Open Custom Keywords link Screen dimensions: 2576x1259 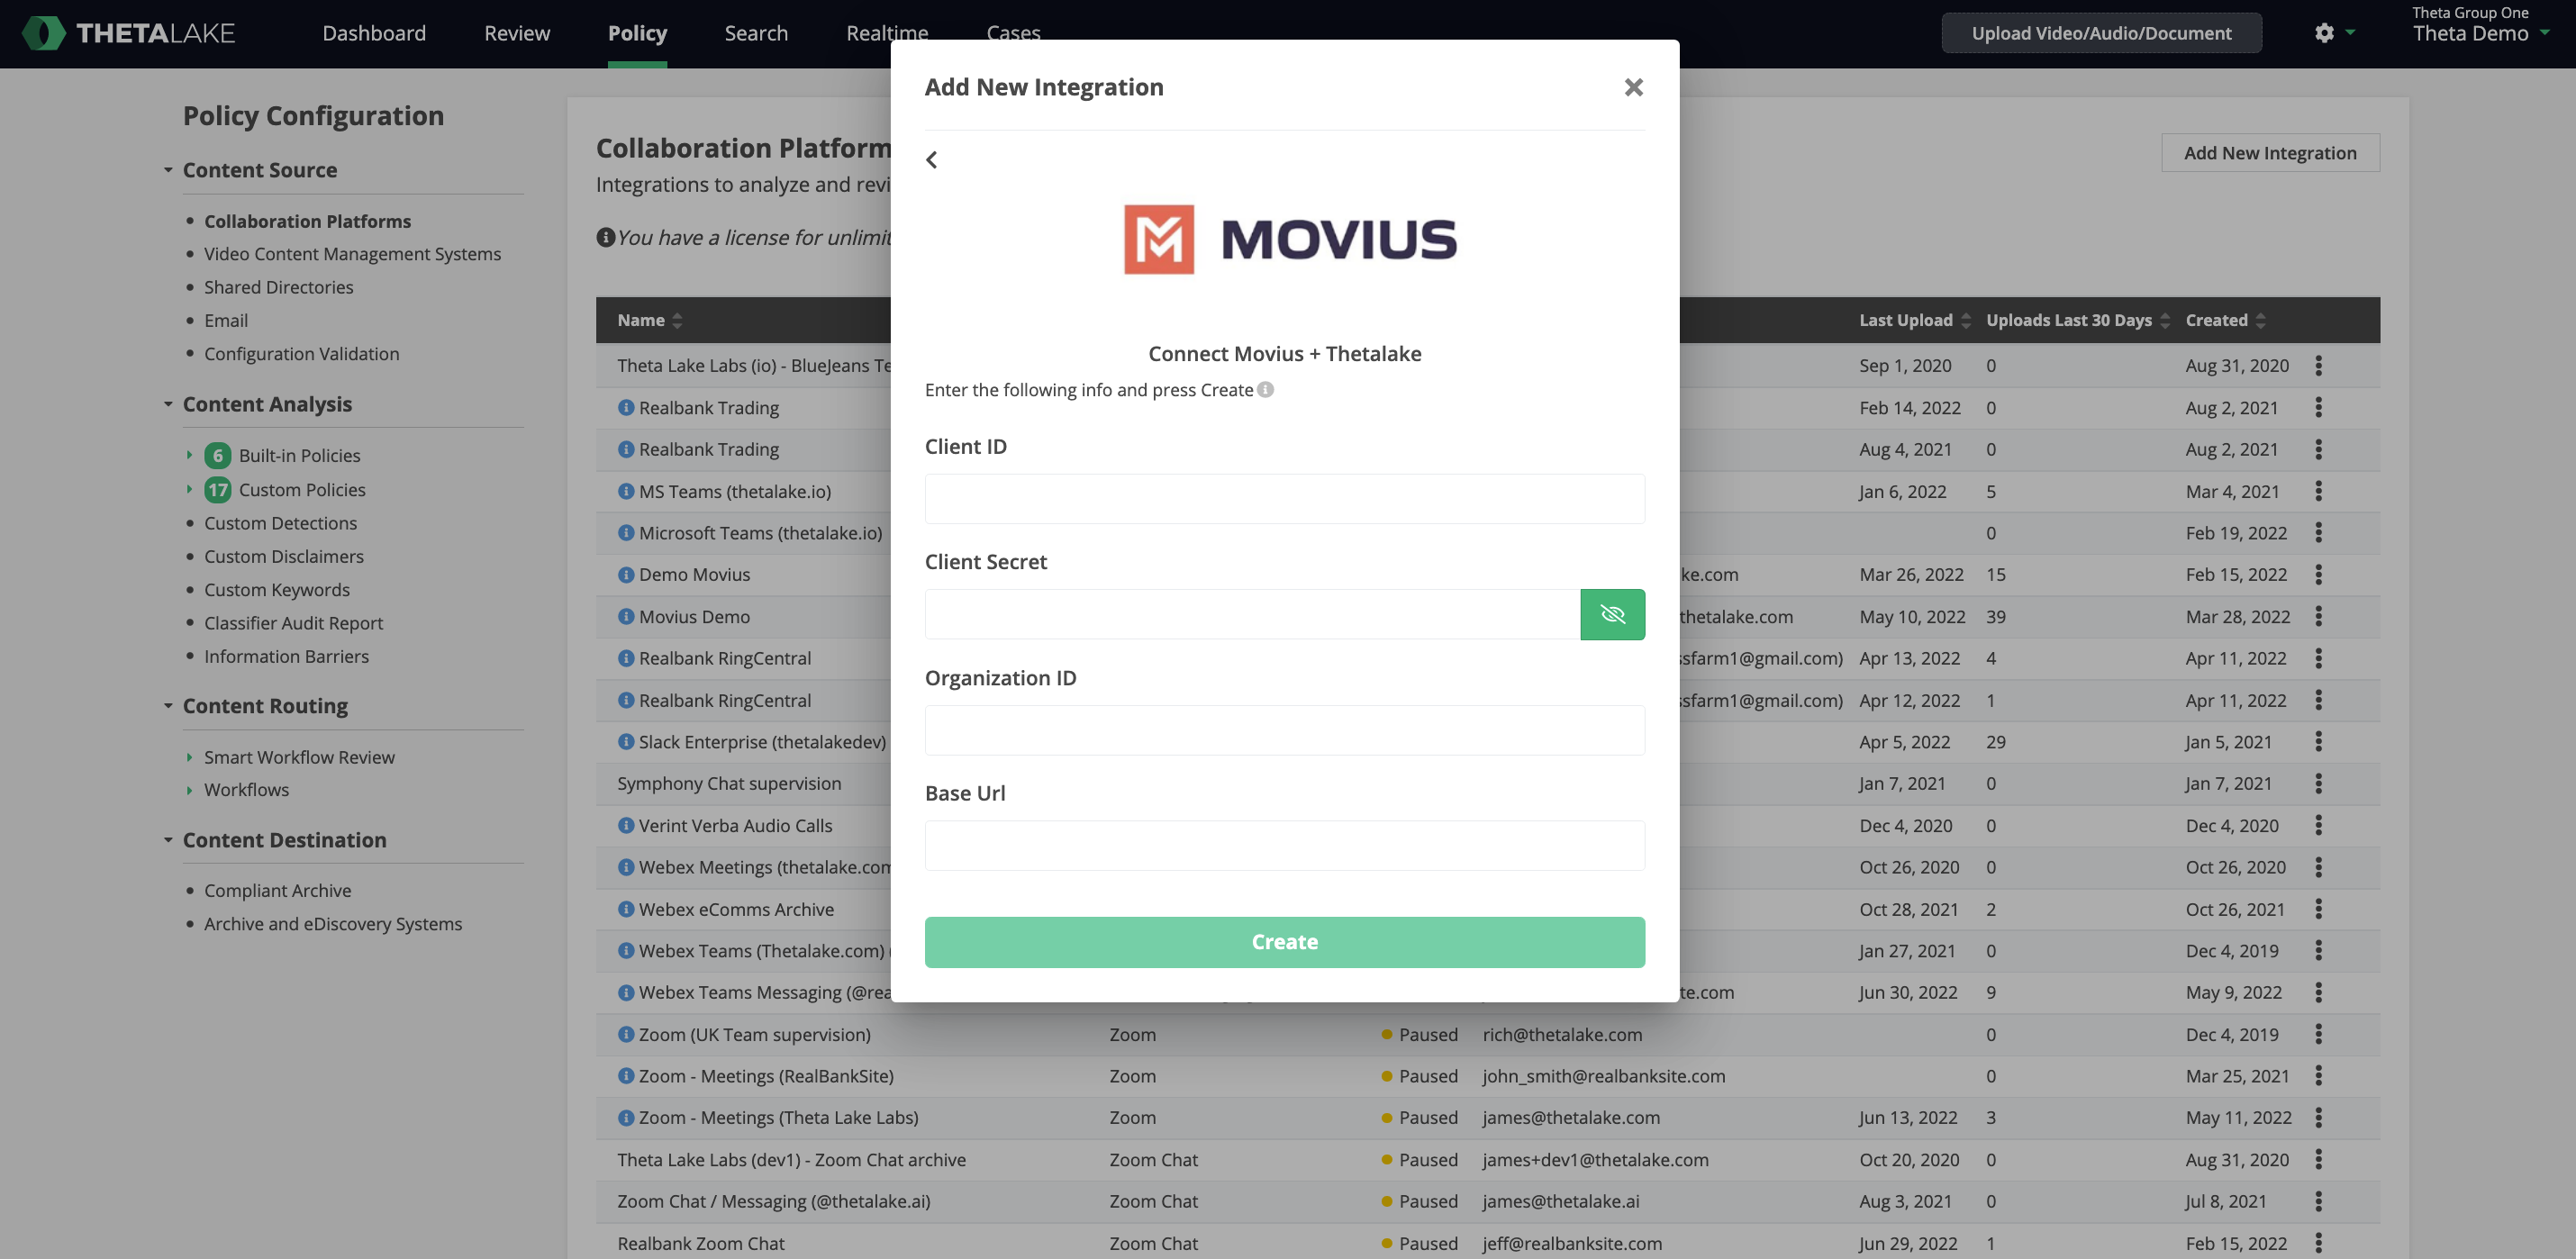pos(277,590)
